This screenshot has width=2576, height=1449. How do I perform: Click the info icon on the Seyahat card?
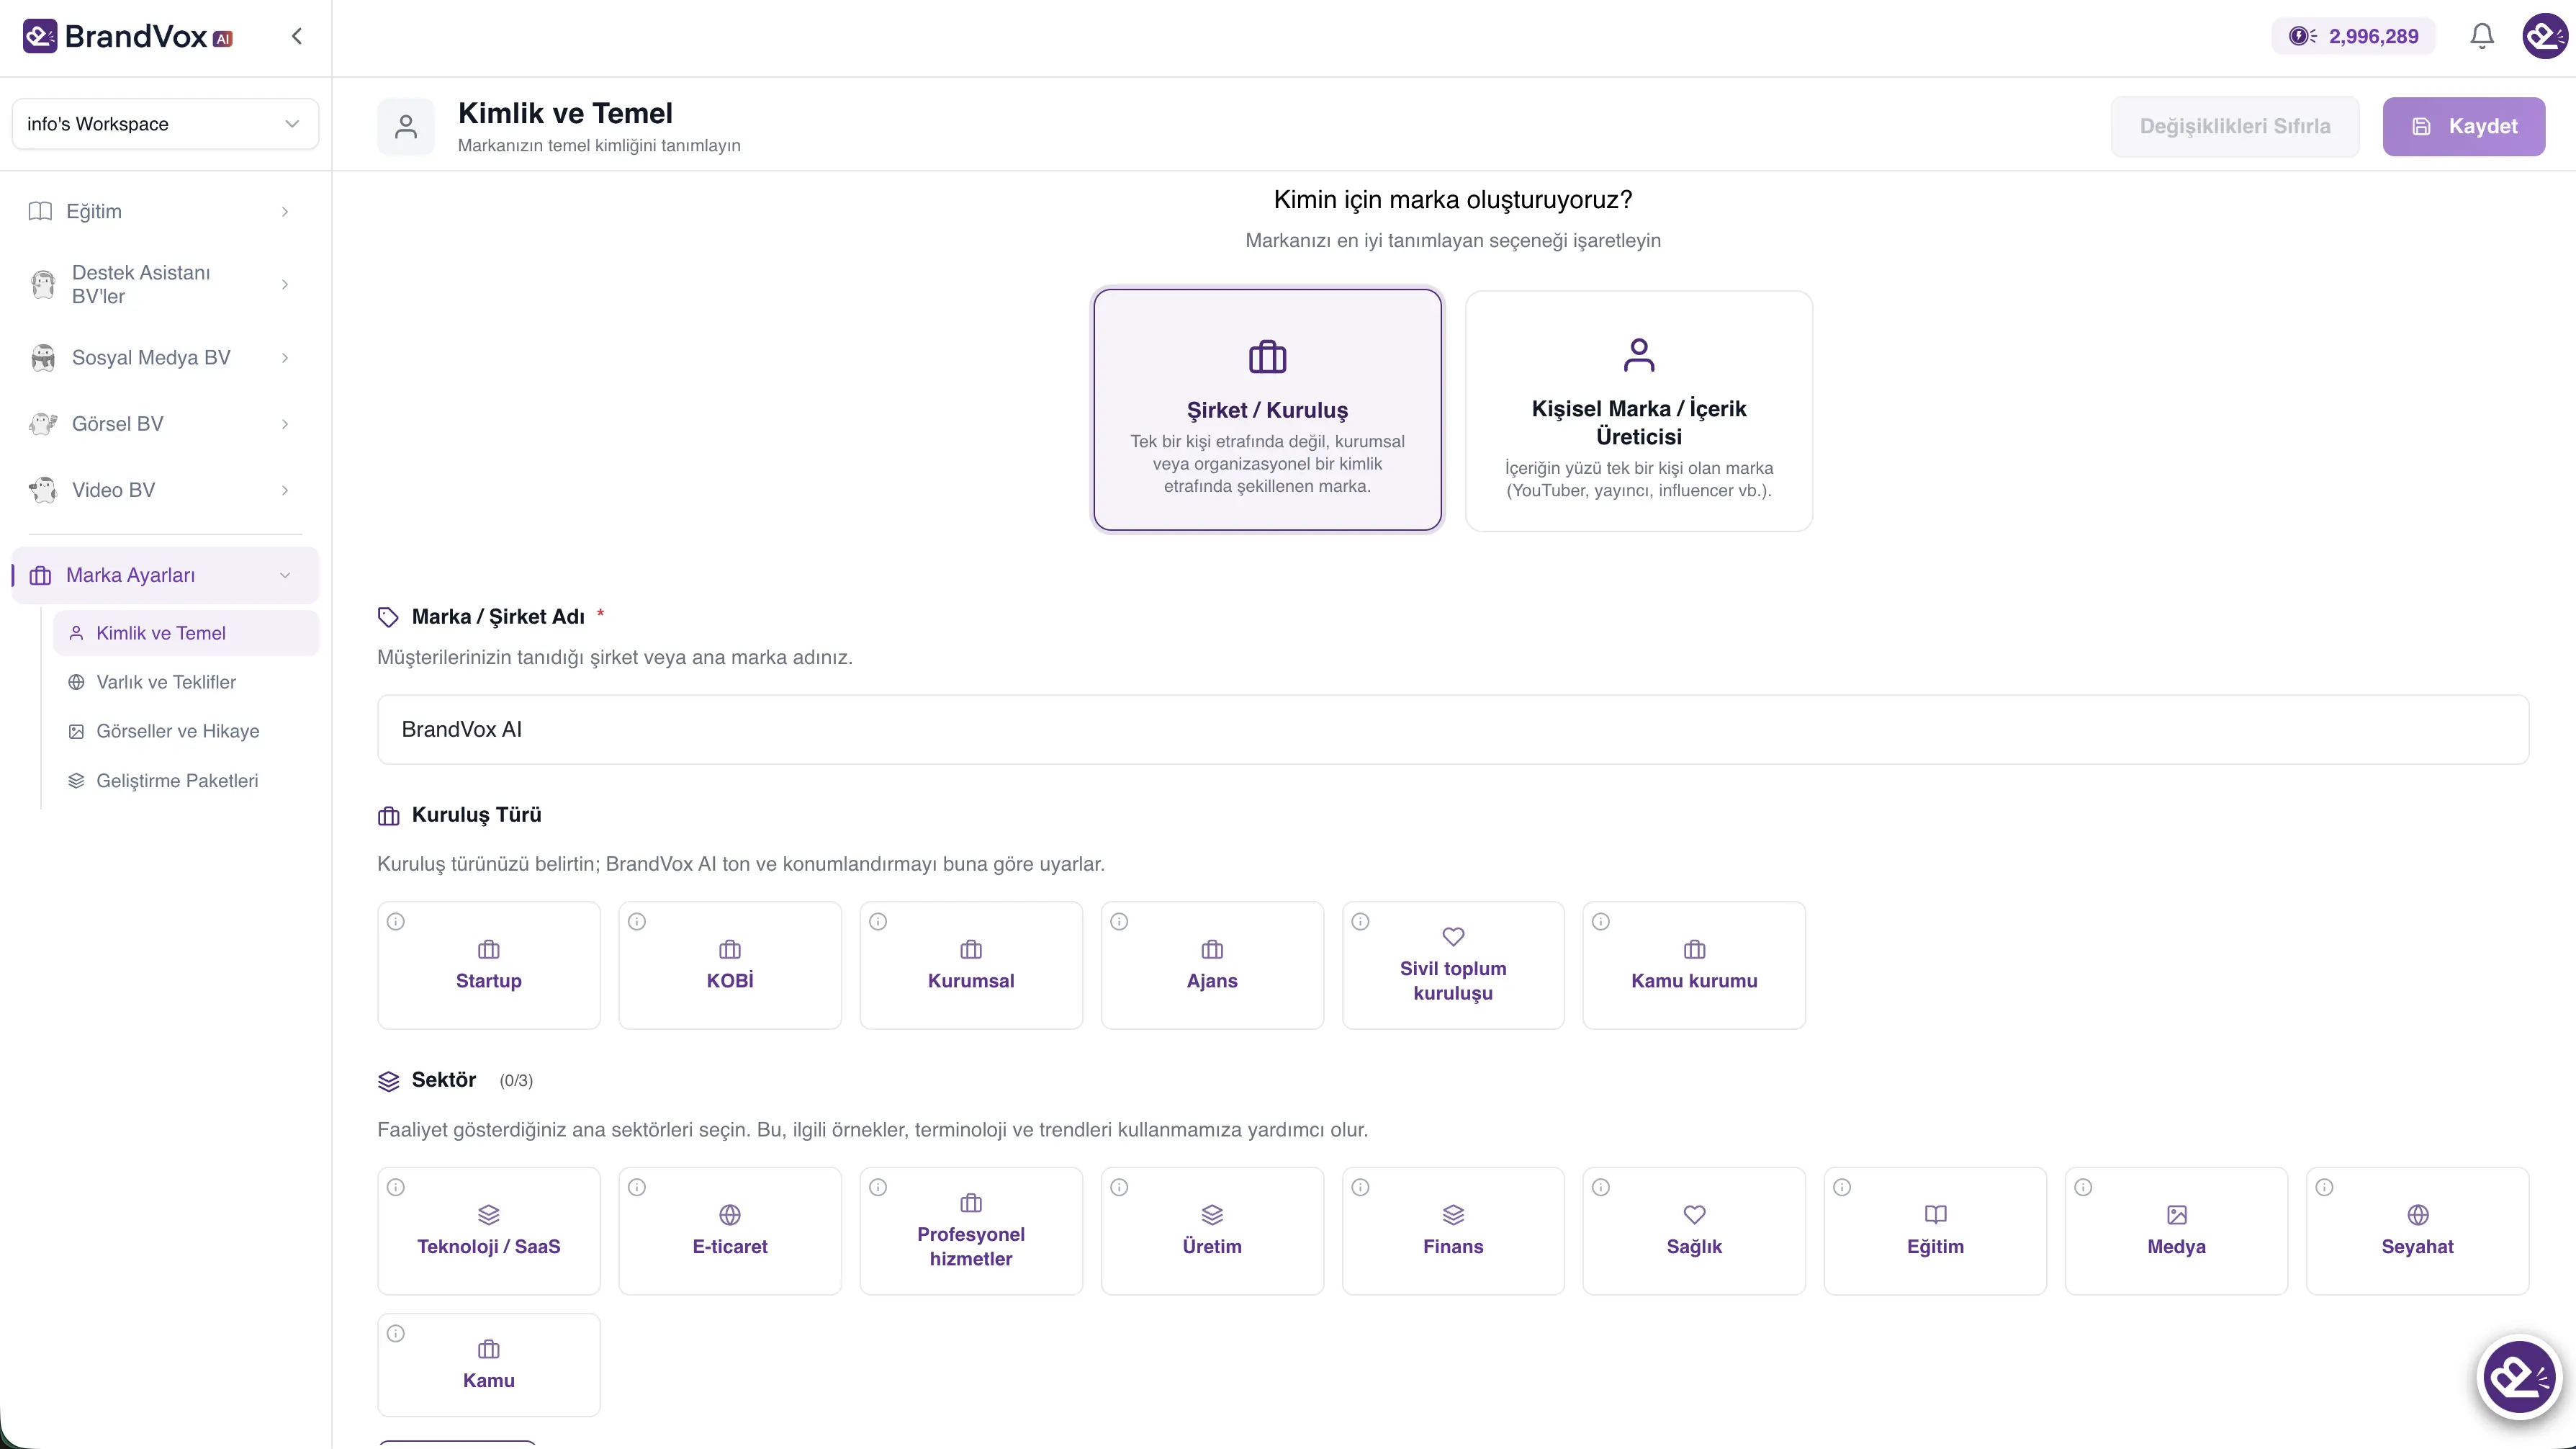click(2324, 1187)
